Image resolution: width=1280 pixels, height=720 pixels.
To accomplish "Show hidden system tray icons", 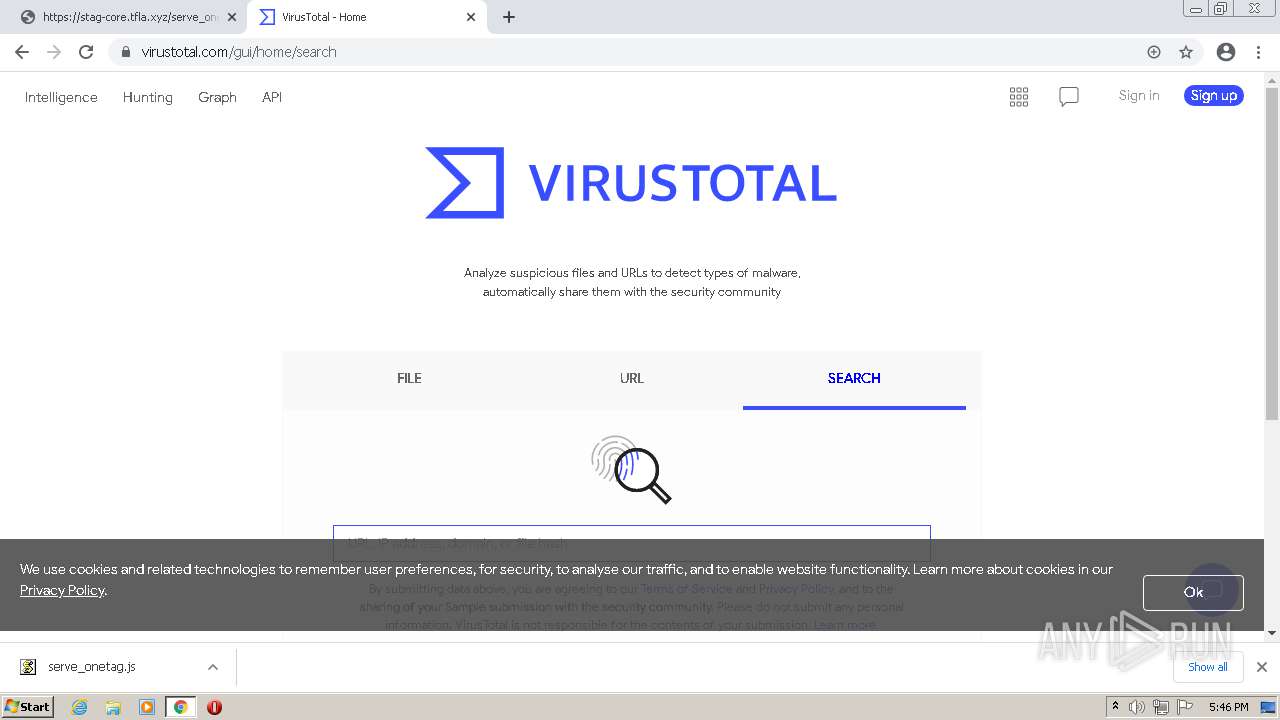I will coord(1116,707).
